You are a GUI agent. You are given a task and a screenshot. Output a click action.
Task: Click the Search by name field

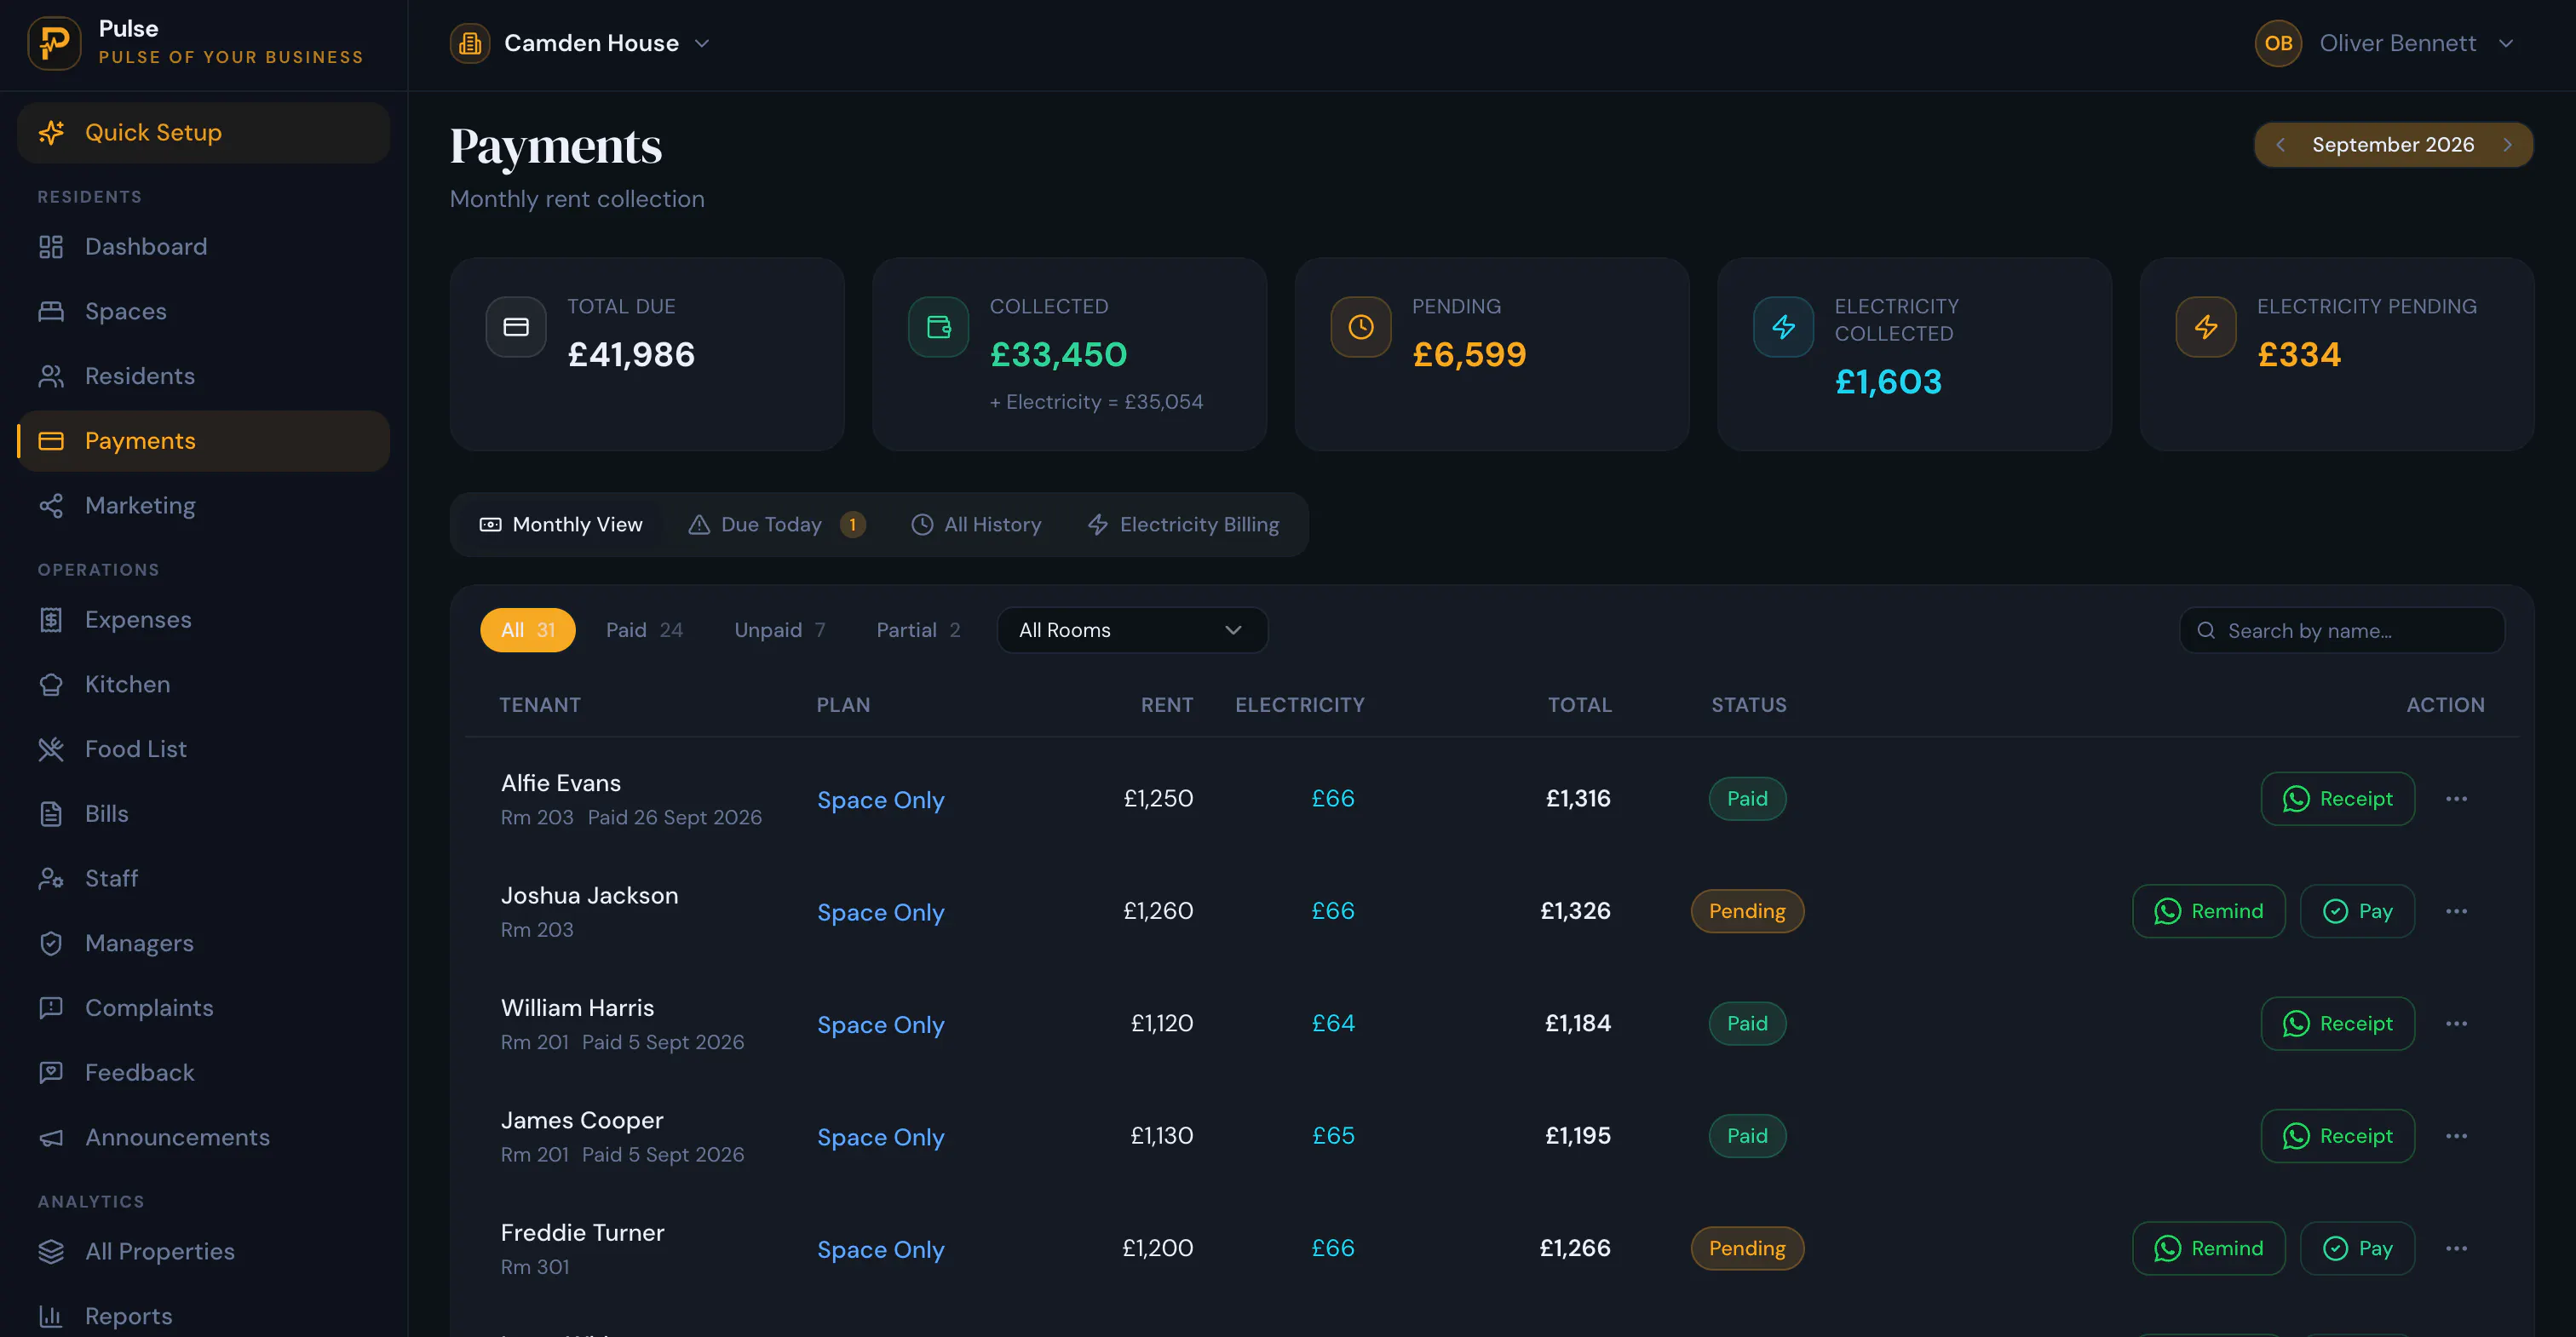point(2342,631)
